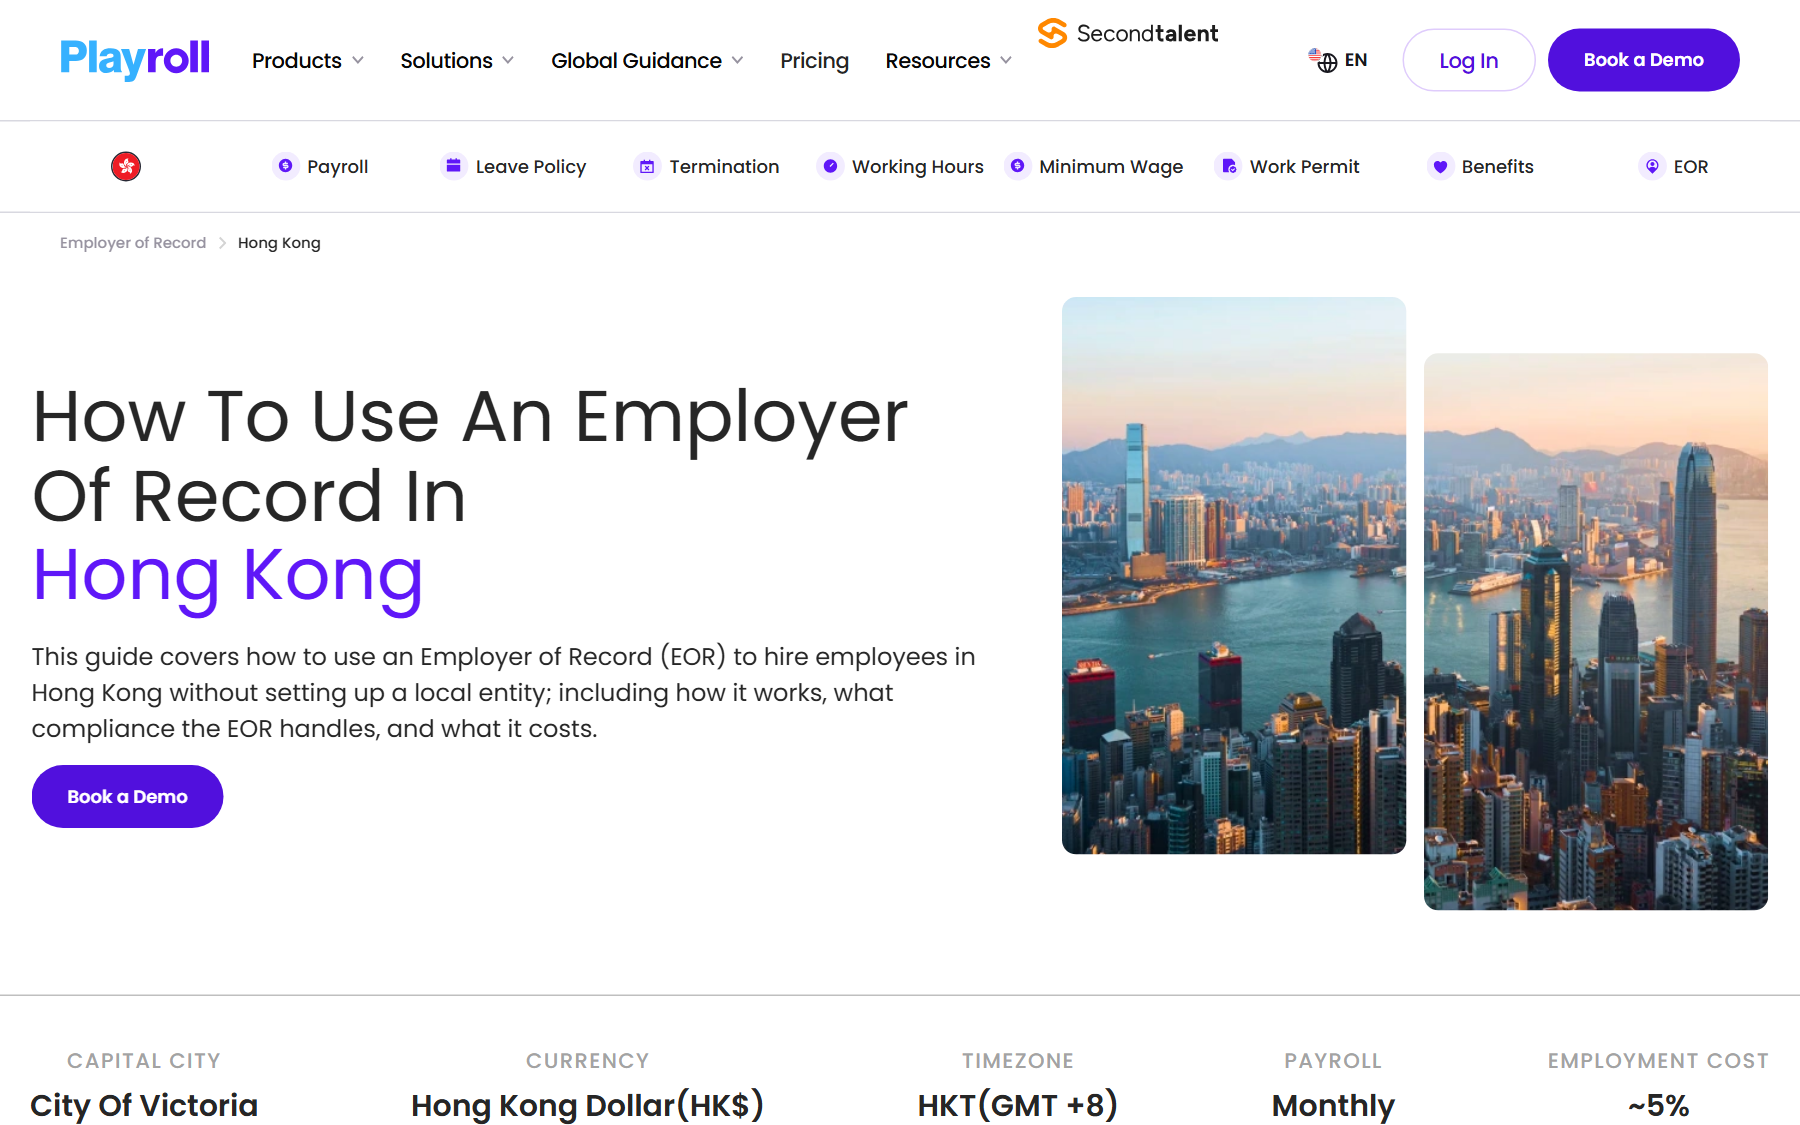This screenshot has height=1125, width=1800.
Task: Click the EOR pin icon
Action: click(x=1652, y=166)
